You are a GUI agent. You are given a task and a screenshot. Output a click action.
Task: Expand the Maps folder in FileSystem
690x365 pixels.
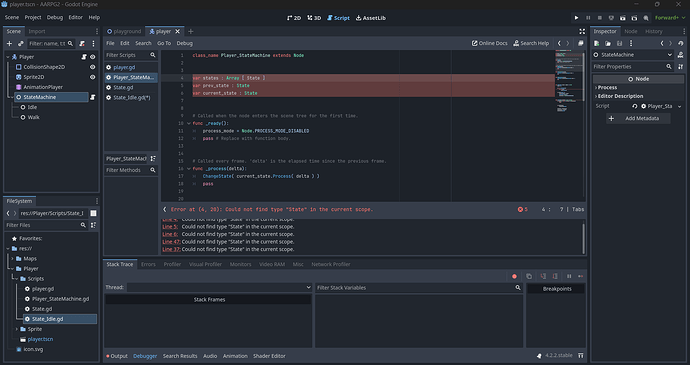(x=12, y=258)
